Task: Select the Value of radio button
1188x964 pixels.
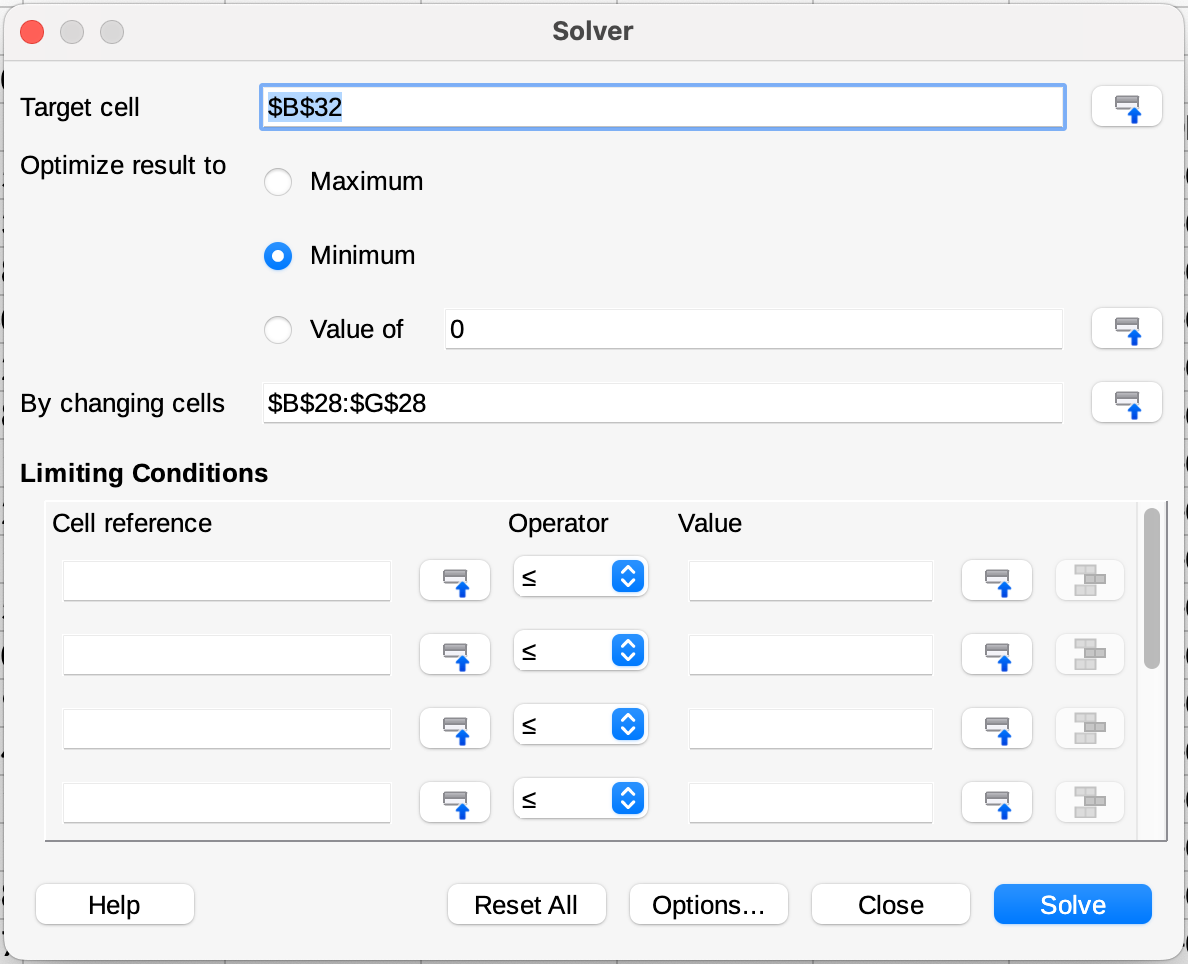Action: click(278, 330)
